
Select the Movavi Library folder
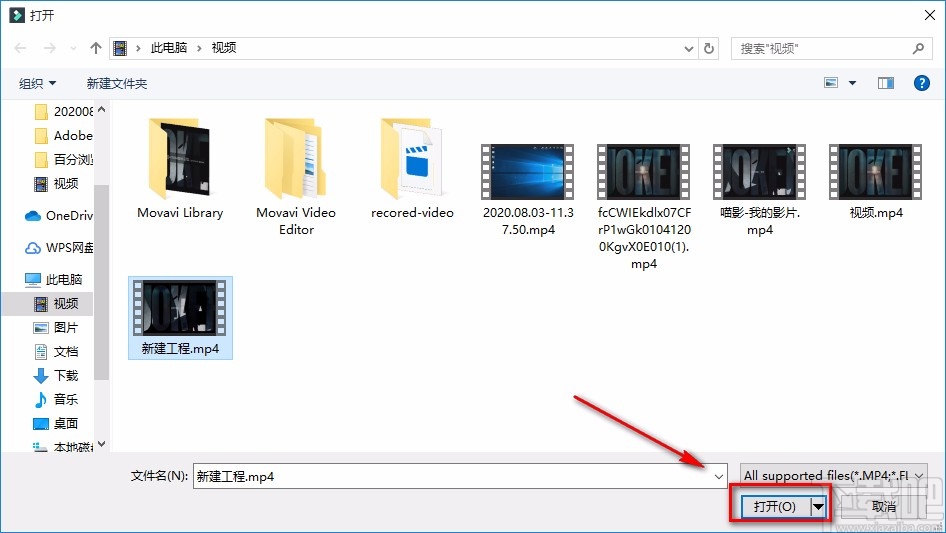180,168
